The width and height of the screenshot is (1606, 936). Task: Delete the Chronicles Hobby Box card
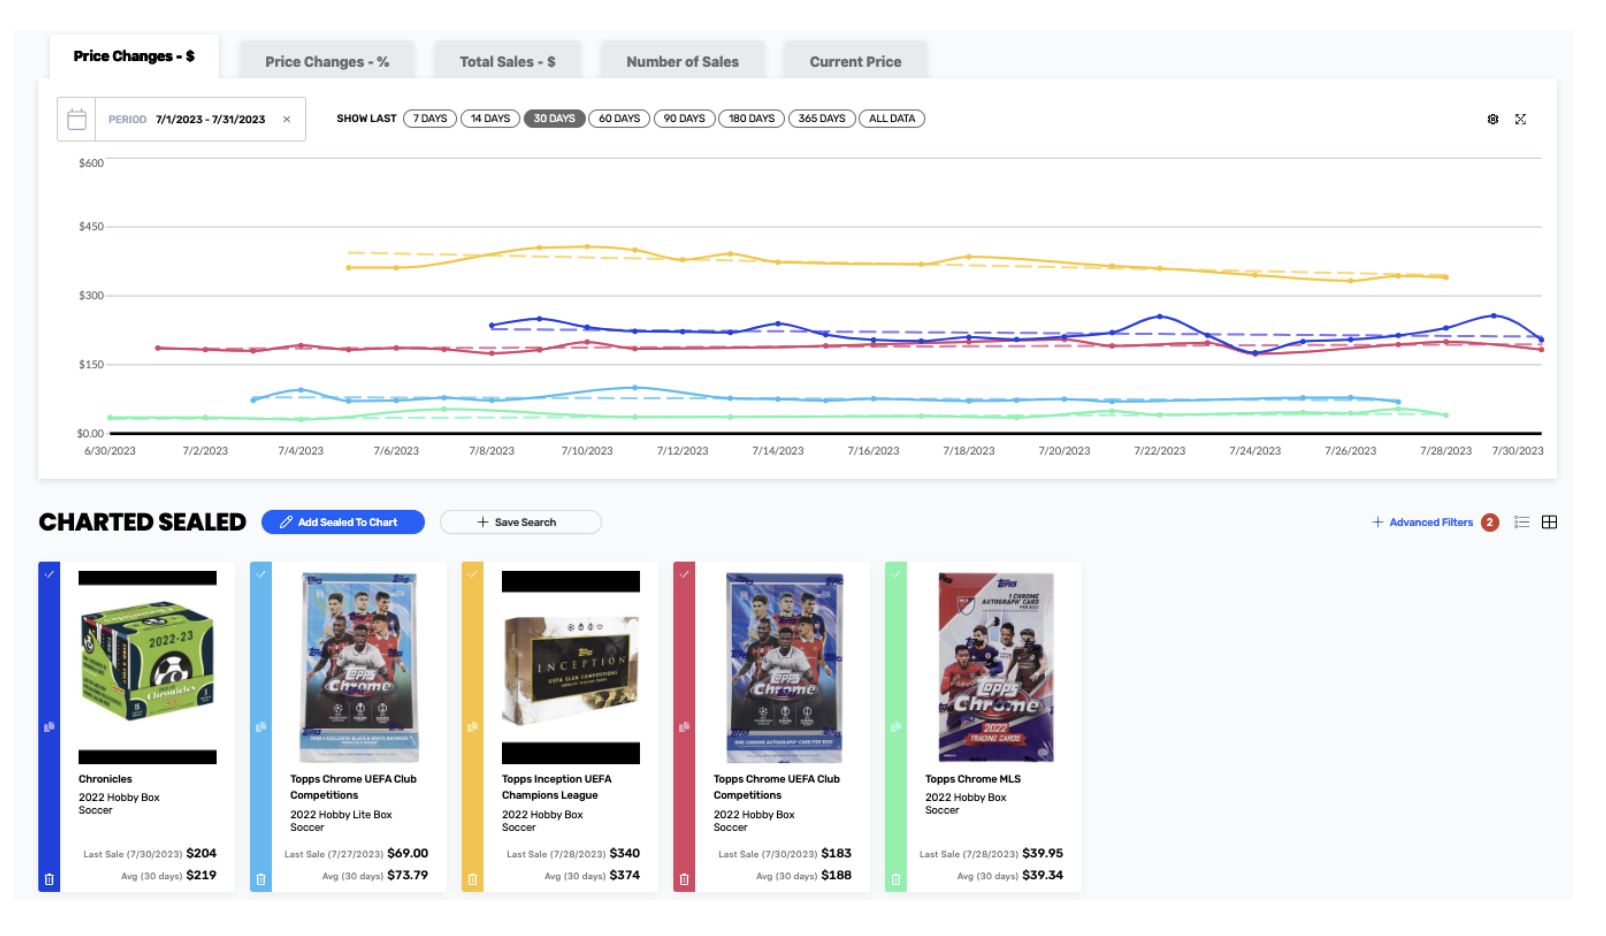click(49, 880)
